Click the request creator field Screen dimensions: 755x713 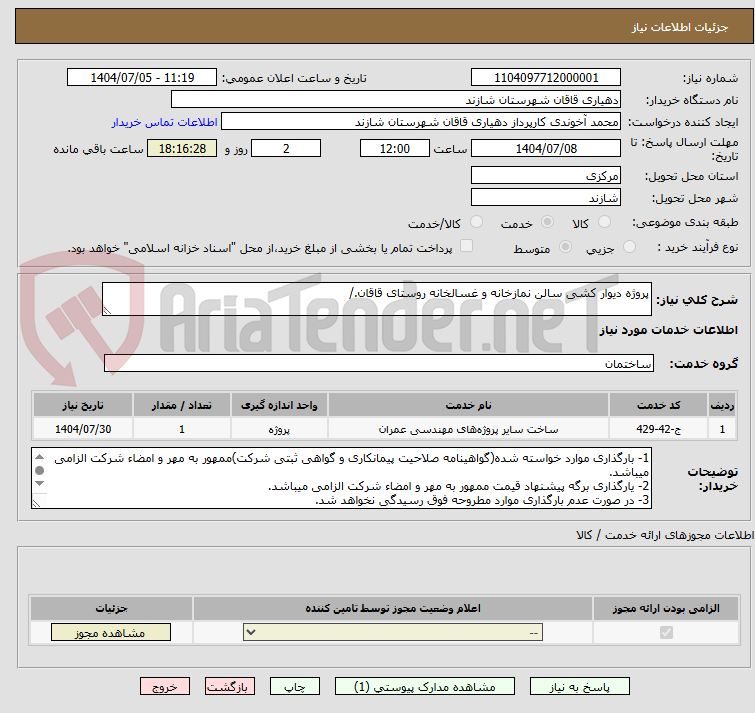pyautogui.click(x=421, y=122)
